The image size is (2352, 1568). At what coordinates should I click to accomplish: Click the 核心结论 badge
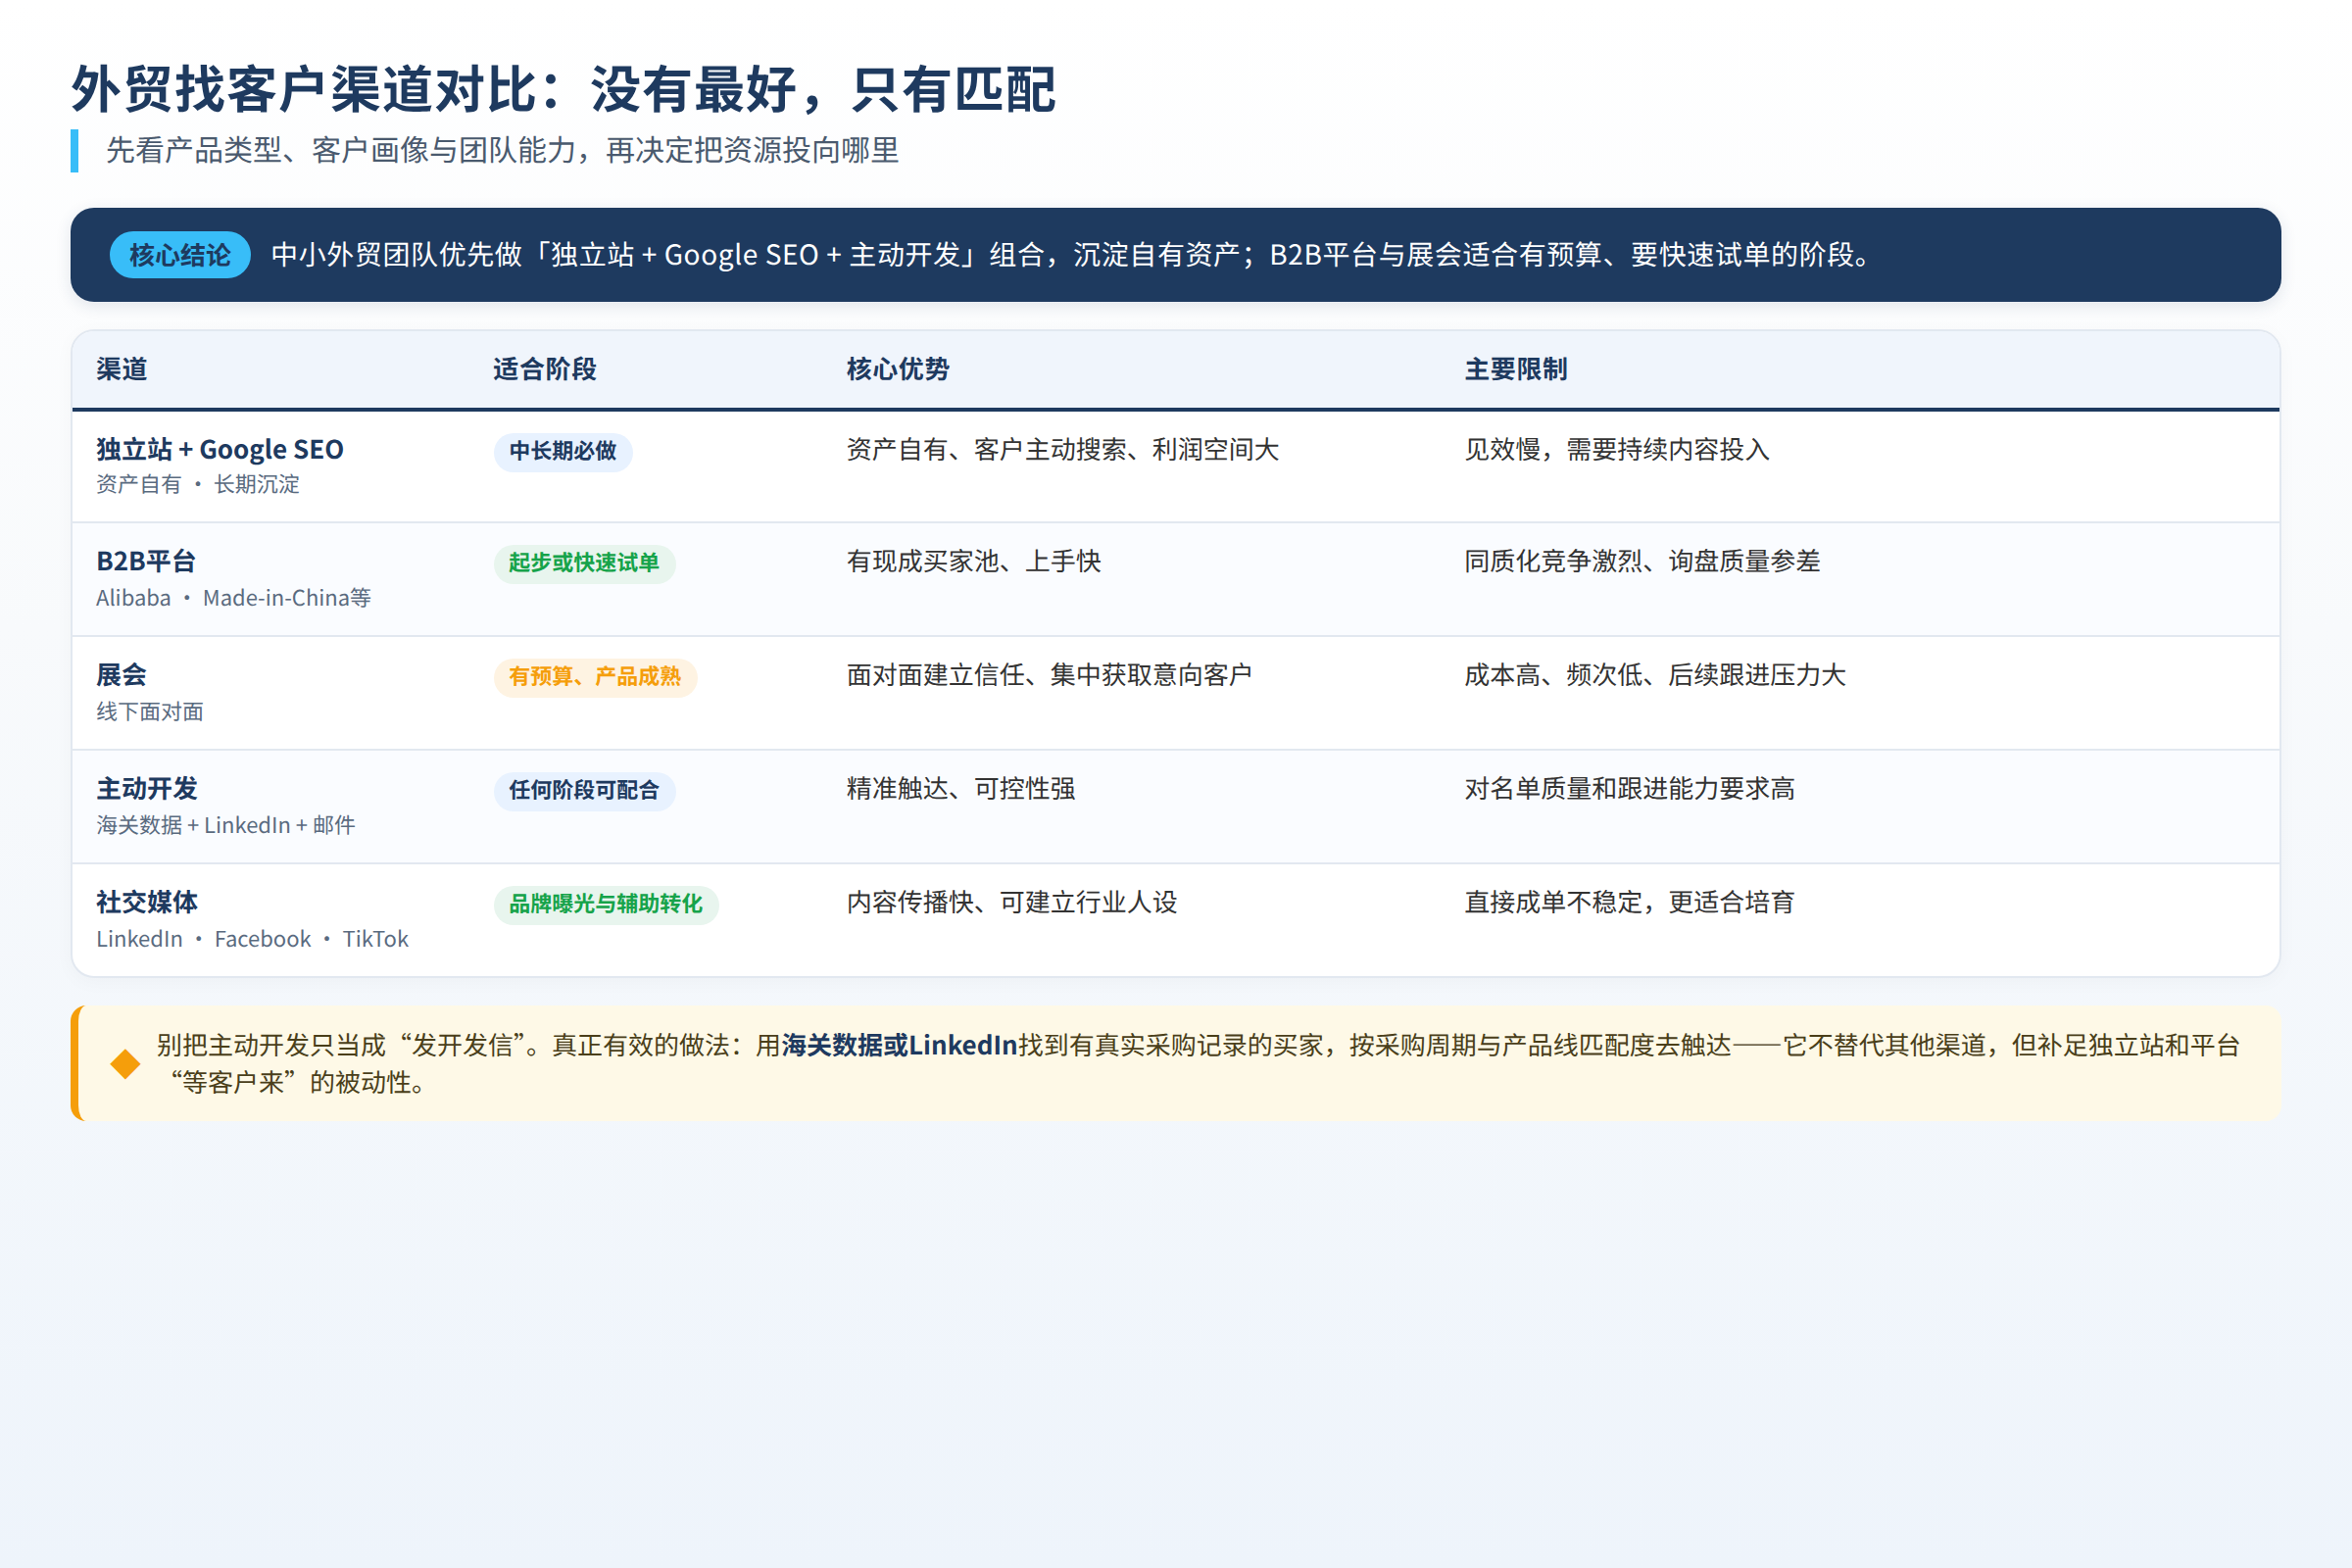(x=180, y=255)
